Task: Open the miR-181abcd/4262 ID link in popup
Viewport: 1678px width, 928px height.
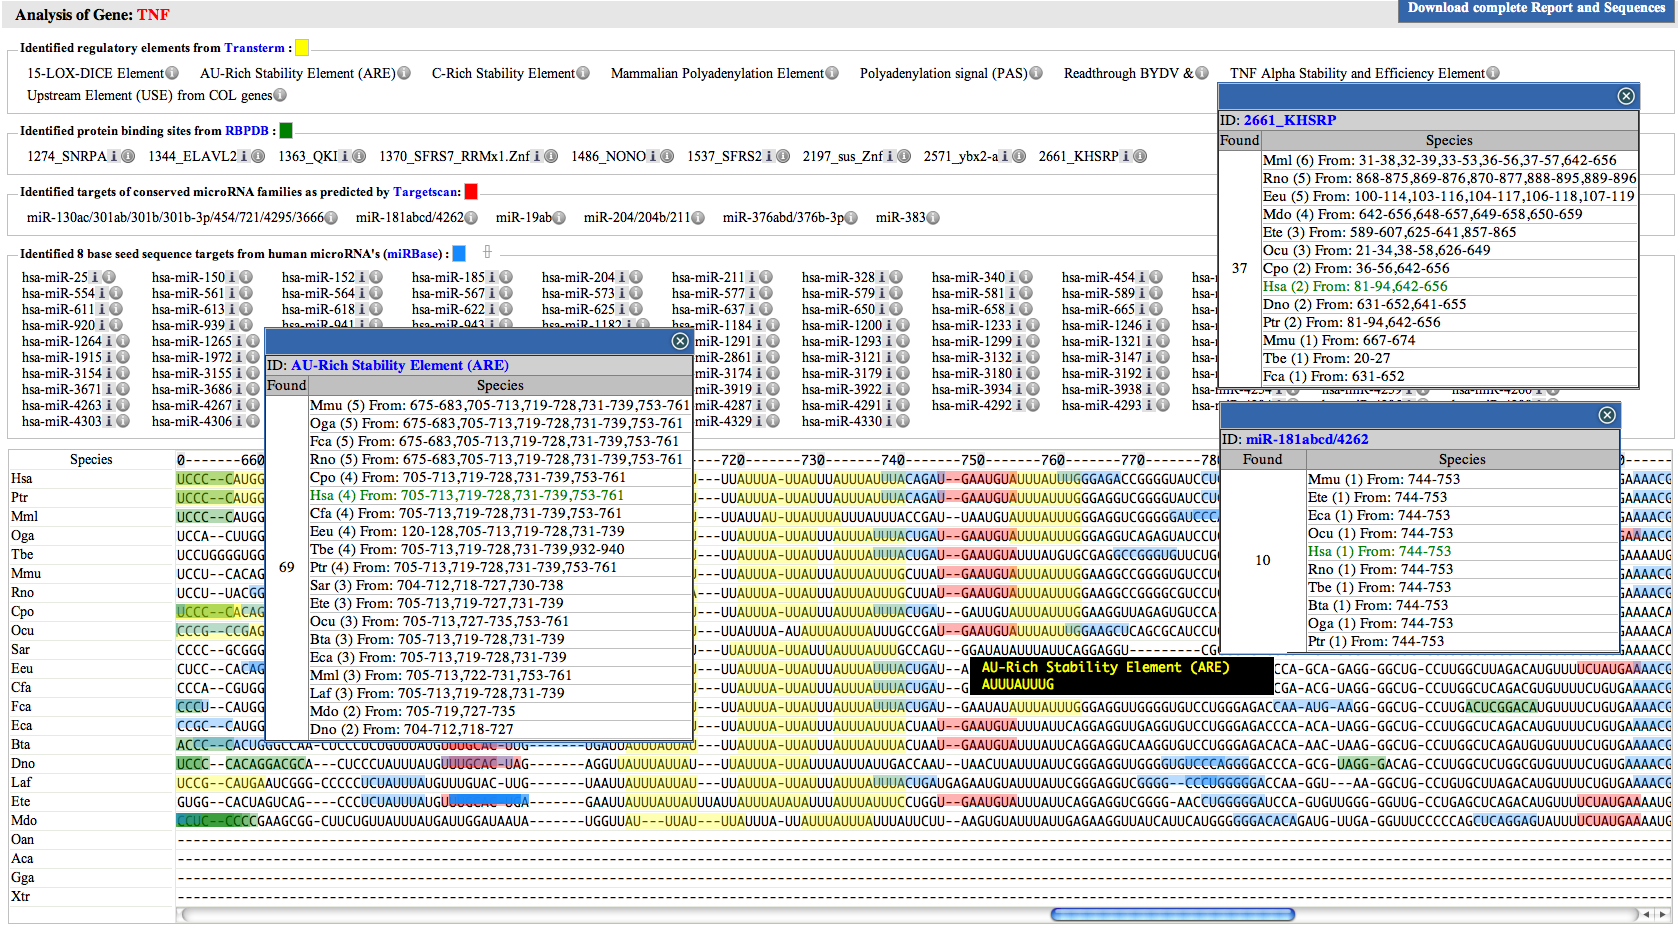Action: (x=1307, y=439)
